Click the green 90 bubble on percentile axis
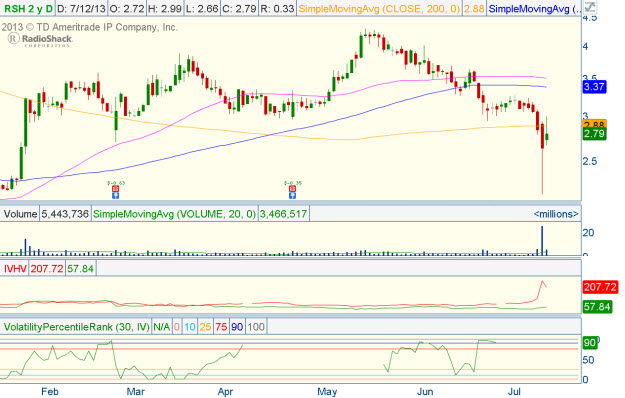The height and width of the screenshot is (398, 625). [590, 343]
